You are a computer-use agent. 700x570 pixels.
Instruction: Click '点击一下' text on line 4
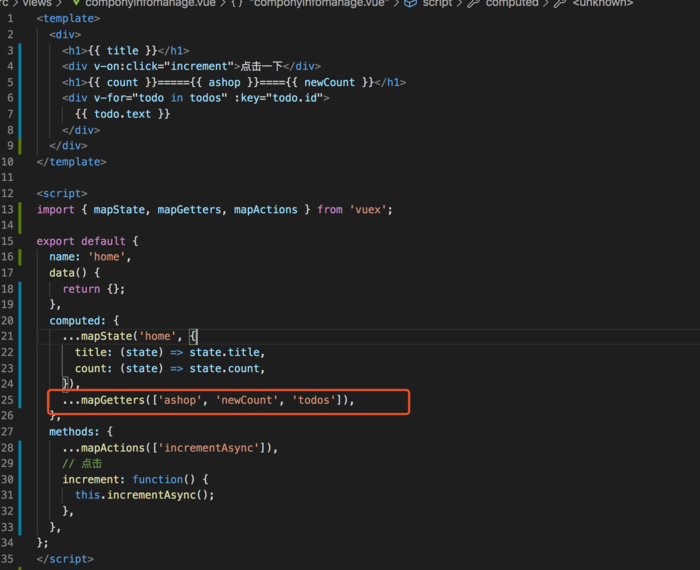click(262, 66)
